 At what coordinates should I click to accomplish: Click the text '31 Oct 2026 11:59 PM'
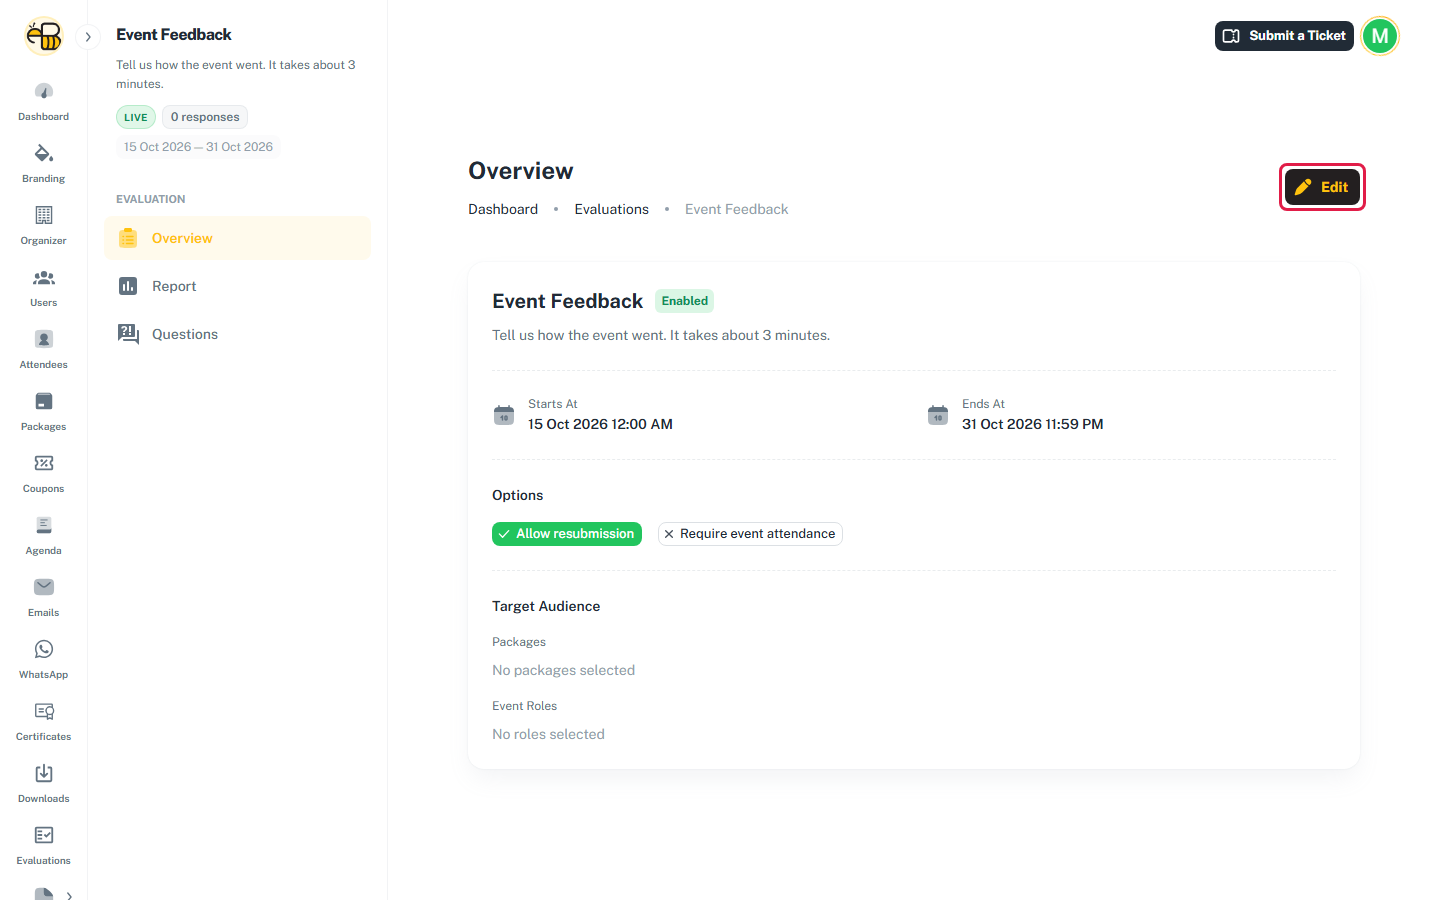[x=1033, y=424]
